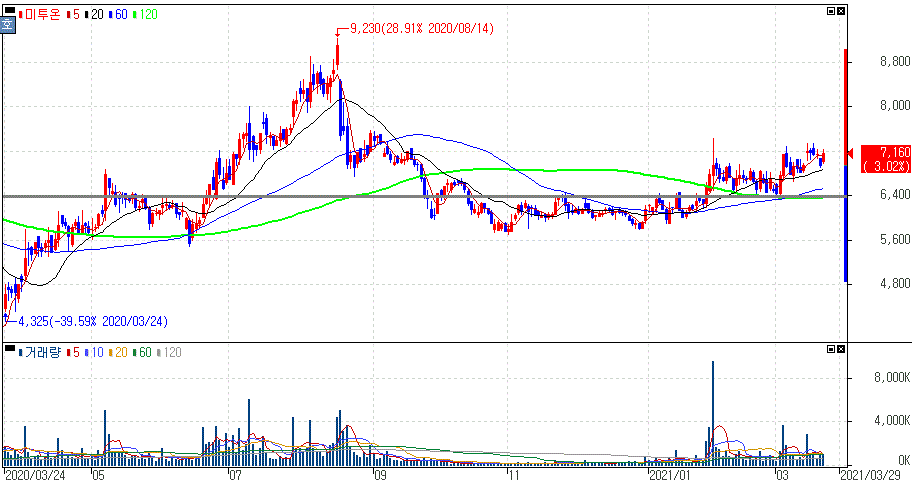The image size is (912, 481).
Task: Click the black menu icon of the 거래량 pane
Action: coord(9,348)
